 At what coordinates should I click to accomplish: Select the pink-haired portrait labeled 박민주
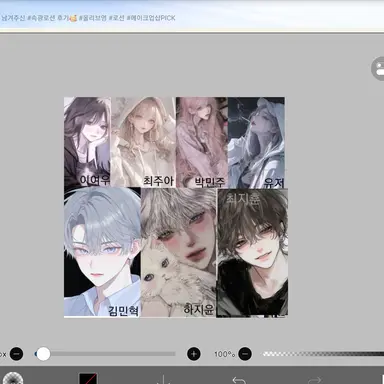(202, 142)
